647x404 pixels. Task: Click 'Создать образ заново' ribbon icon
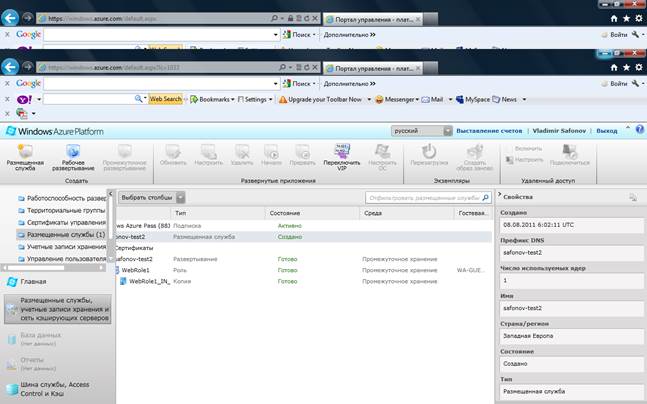(475, 157)
